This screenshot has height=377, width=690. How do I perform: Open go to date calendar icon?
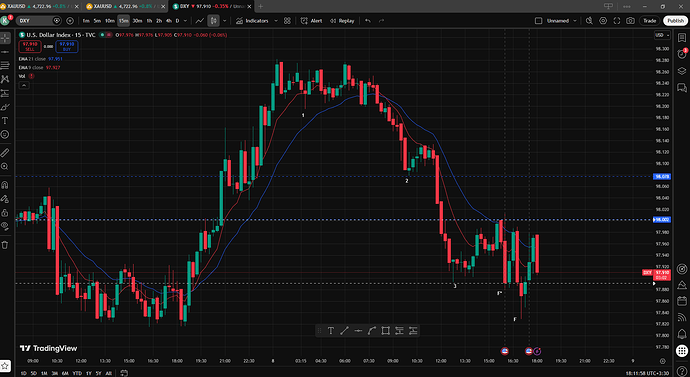[x=124, y=373]
